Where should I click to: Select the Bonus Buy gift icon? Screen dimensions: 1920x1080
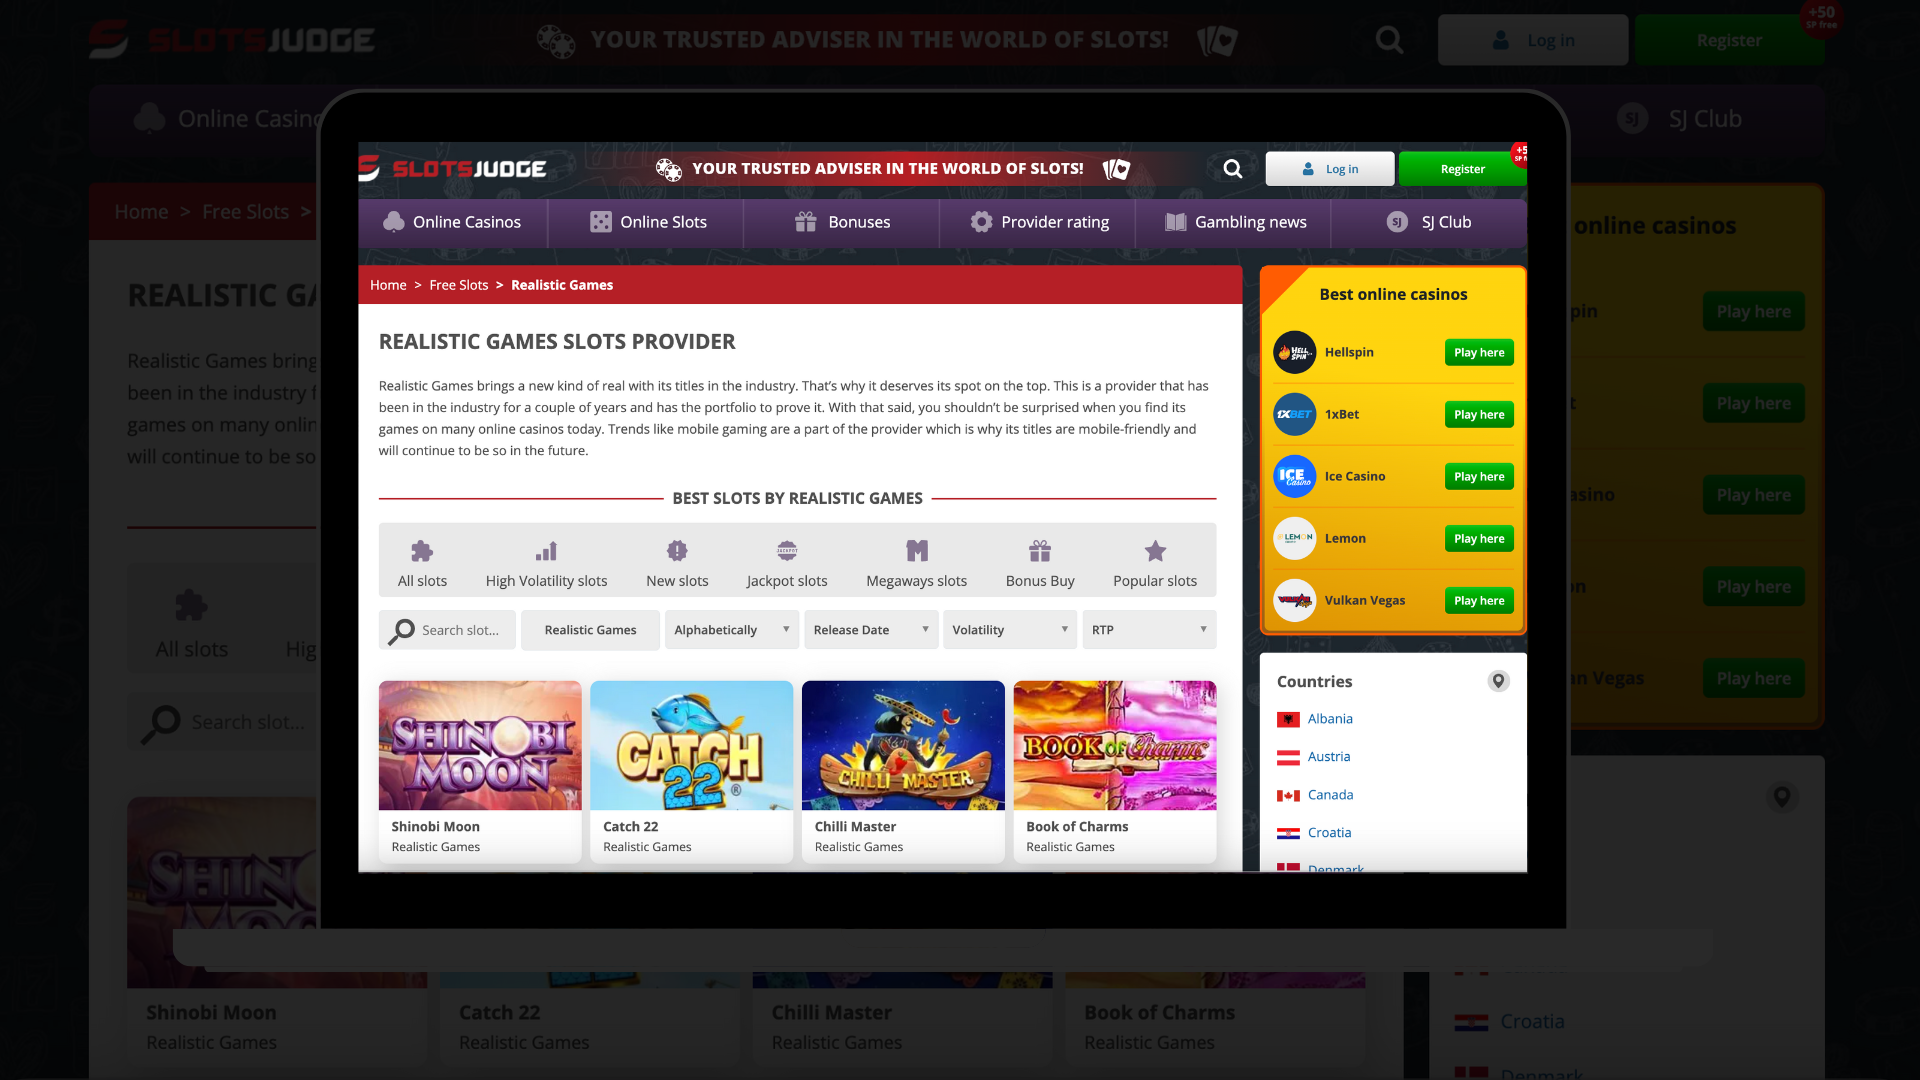coord(1040,551)
